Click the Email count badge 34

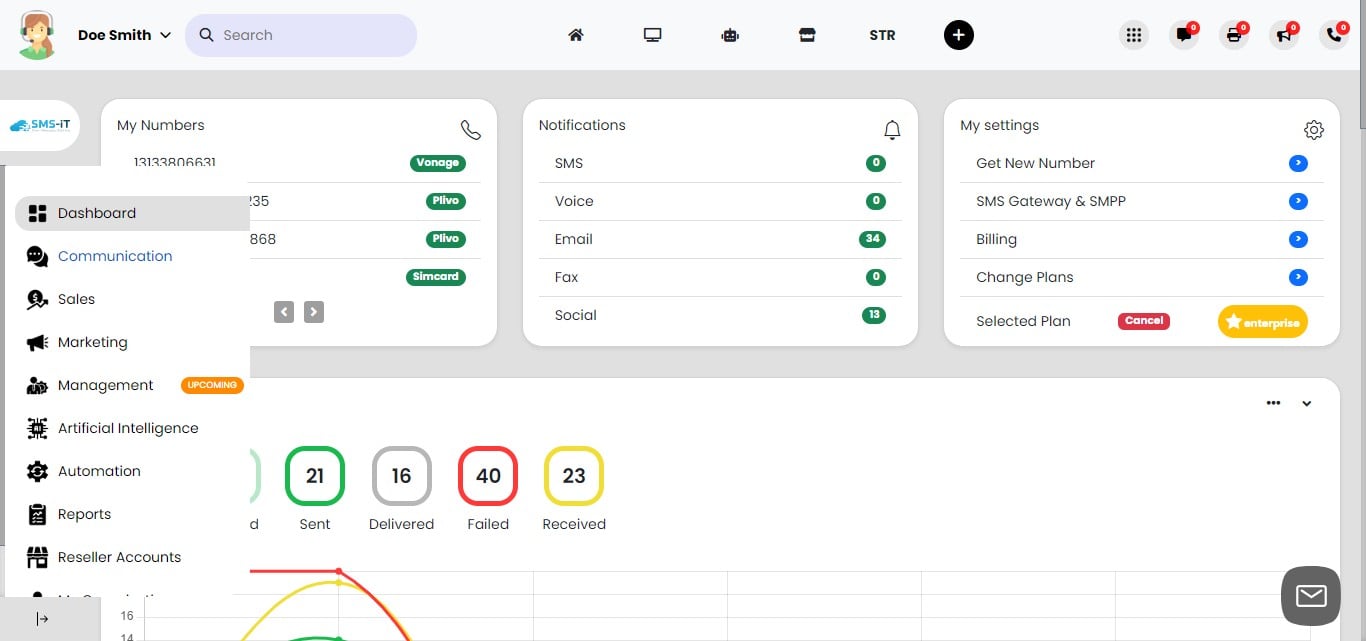(x=872, y=239)
